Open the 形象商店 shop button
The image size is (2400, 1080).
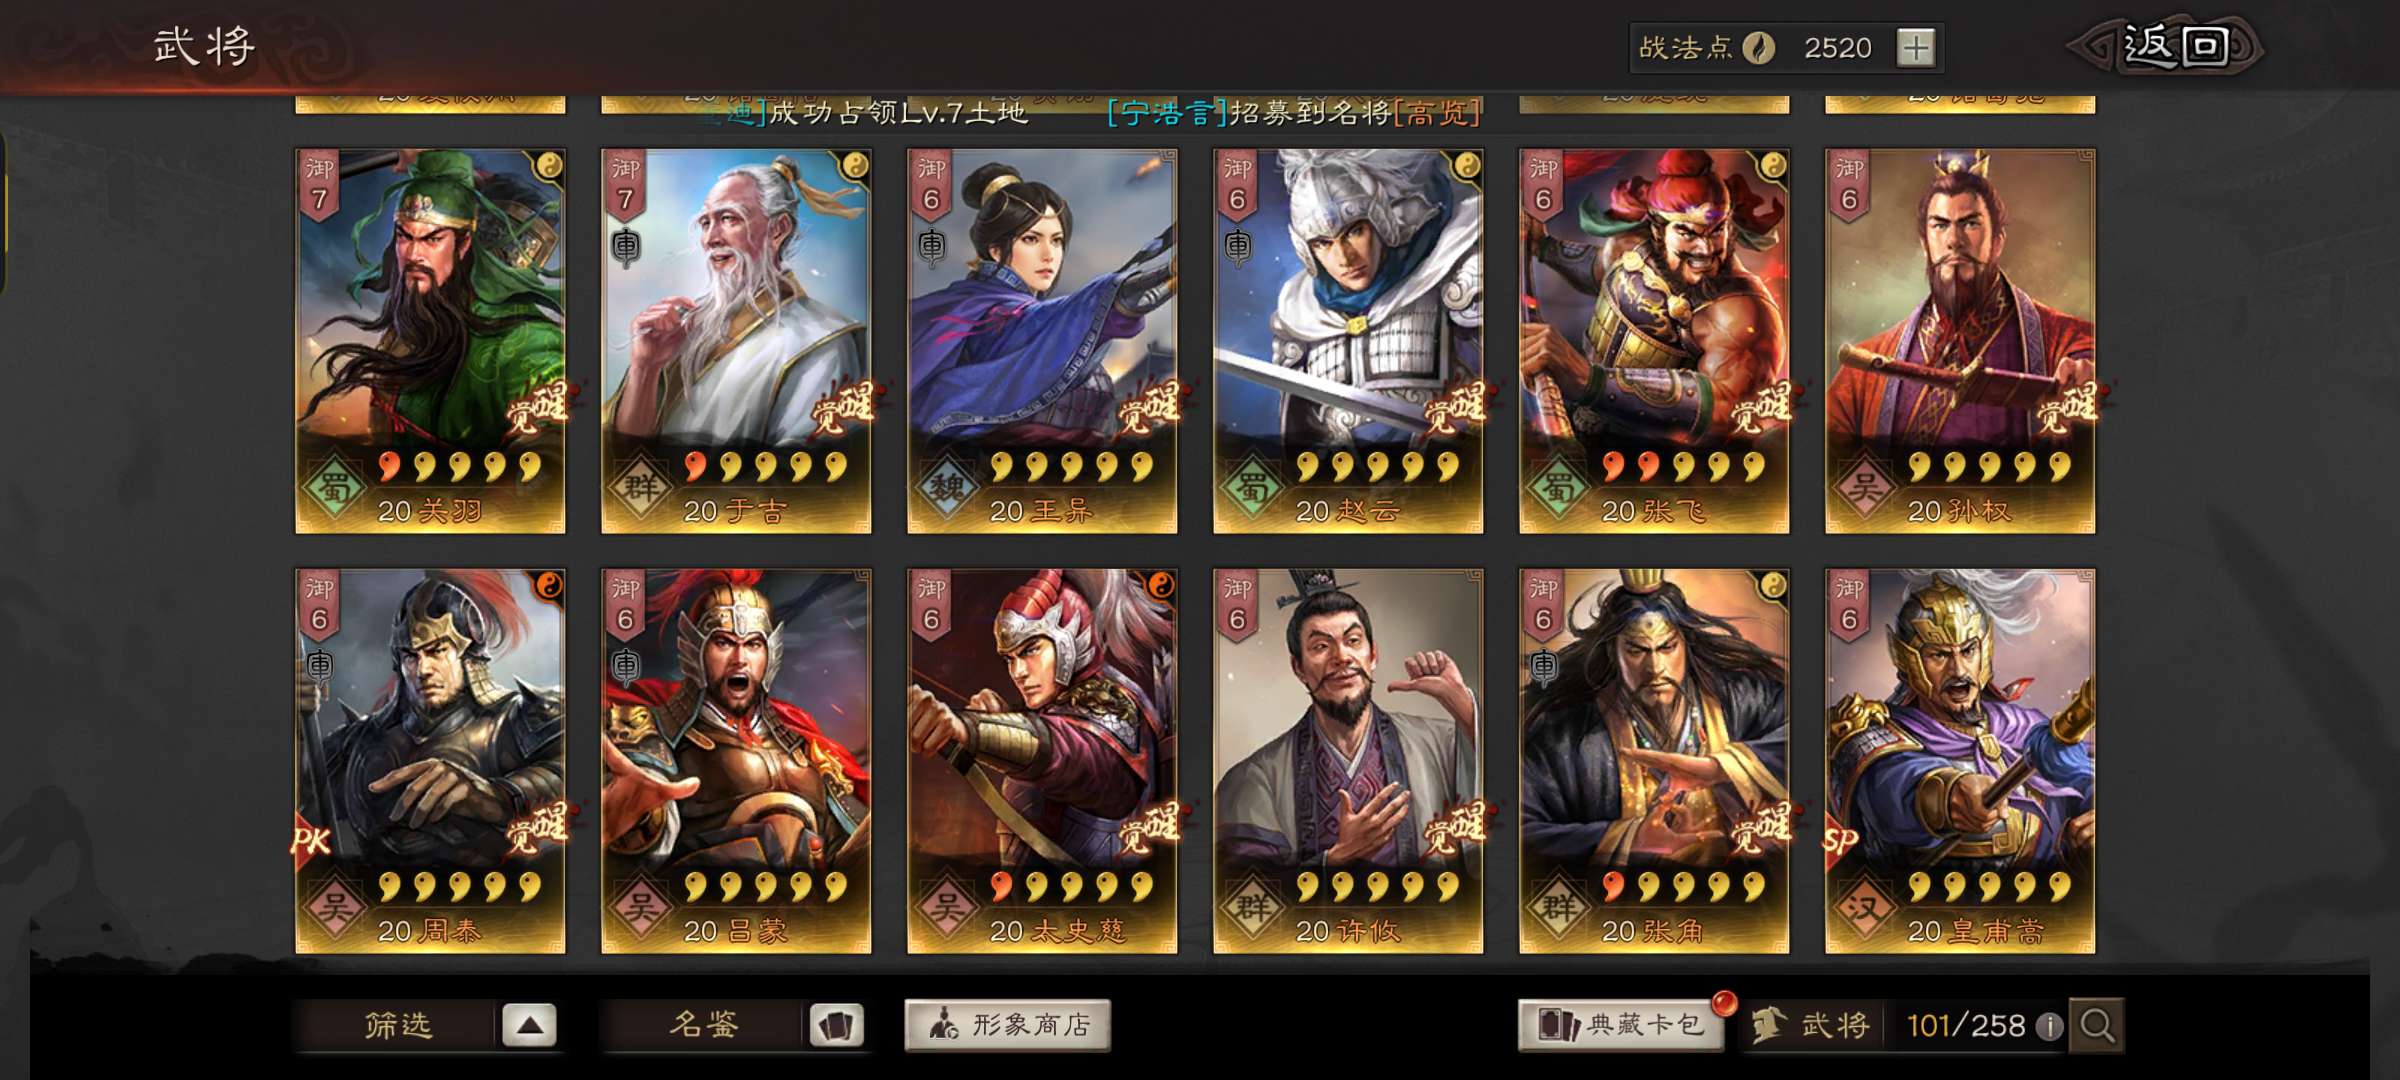click(1008, 1025)
